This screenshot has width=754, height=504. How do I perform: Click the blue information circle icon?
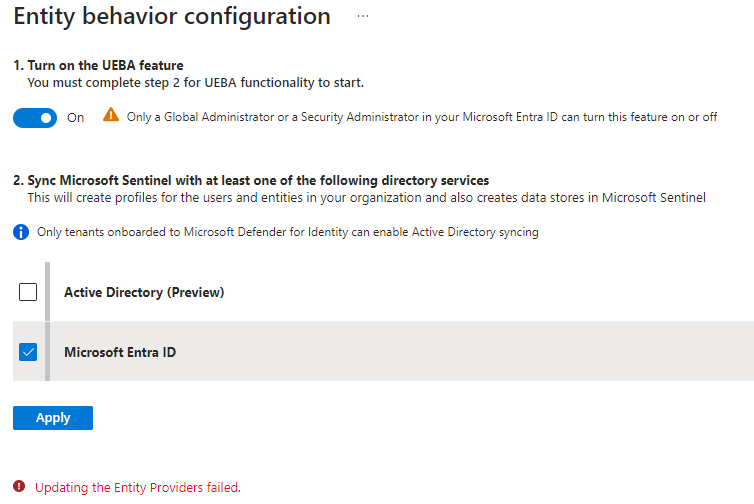[21, 232]
